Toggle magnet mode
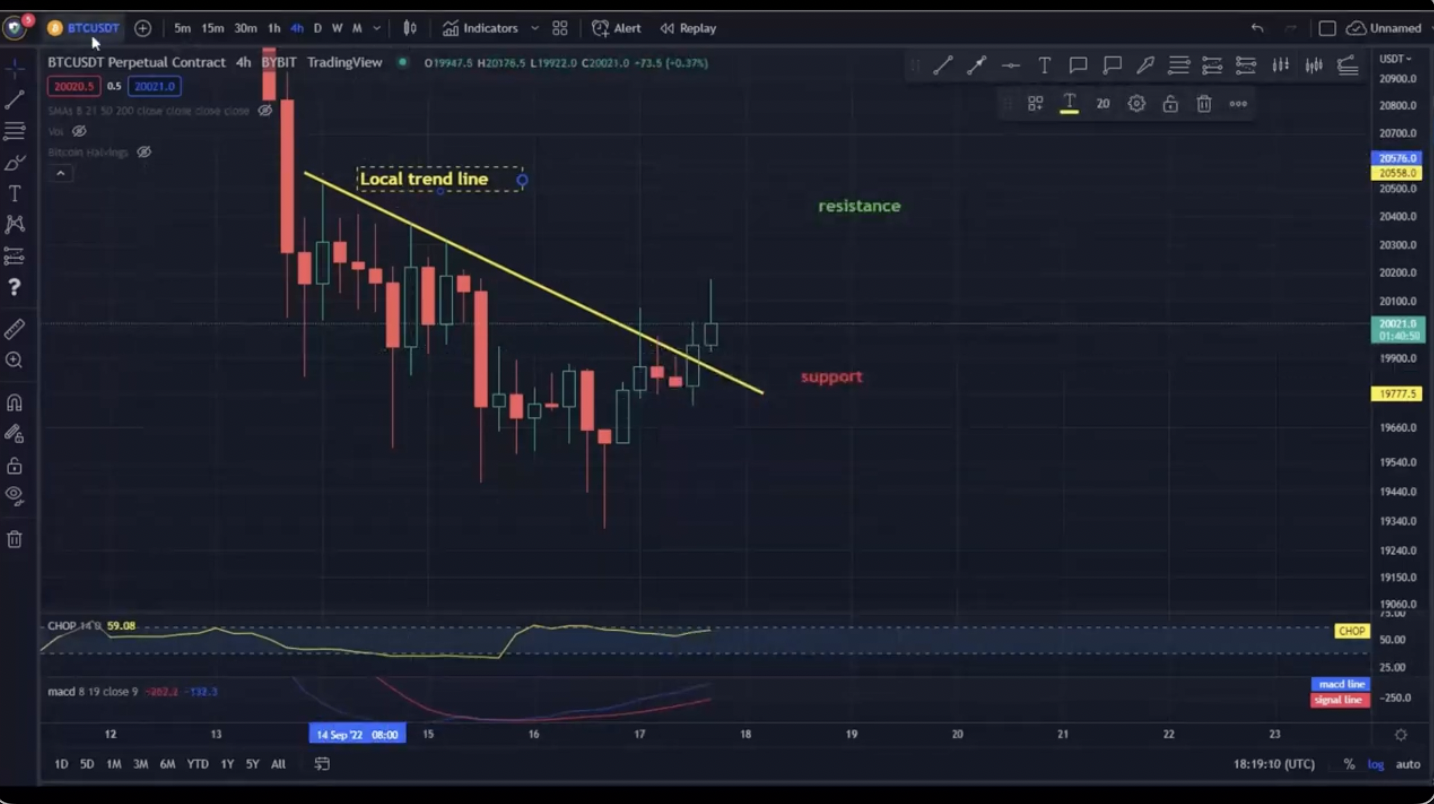 click(x=14, y=403)
